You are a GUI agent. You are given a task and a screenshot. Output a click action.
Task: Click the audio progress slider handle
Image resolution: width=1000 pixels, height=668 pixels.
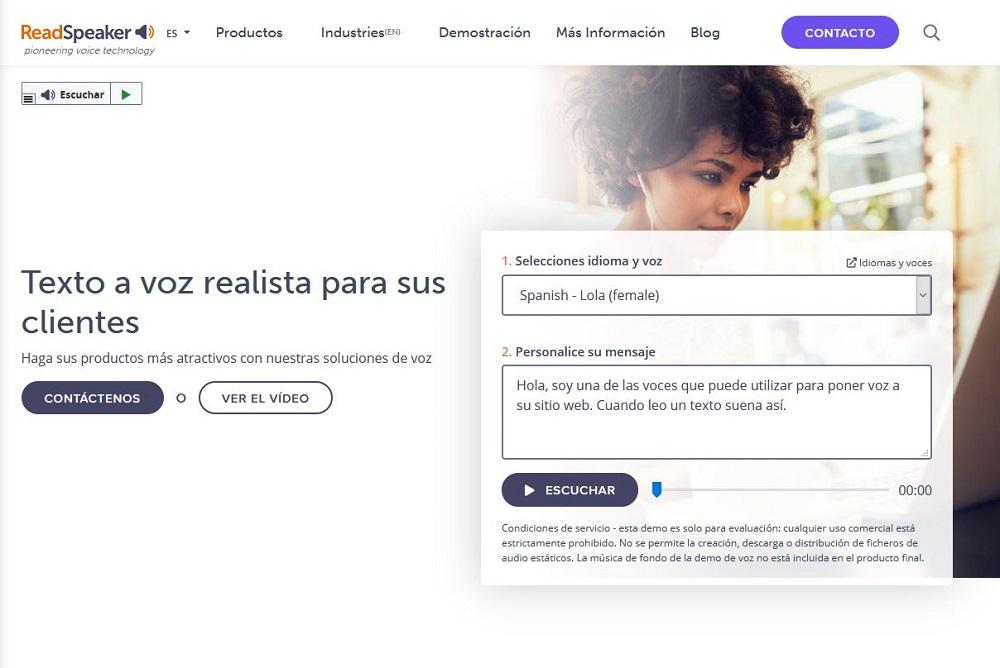tap(656, 489)
